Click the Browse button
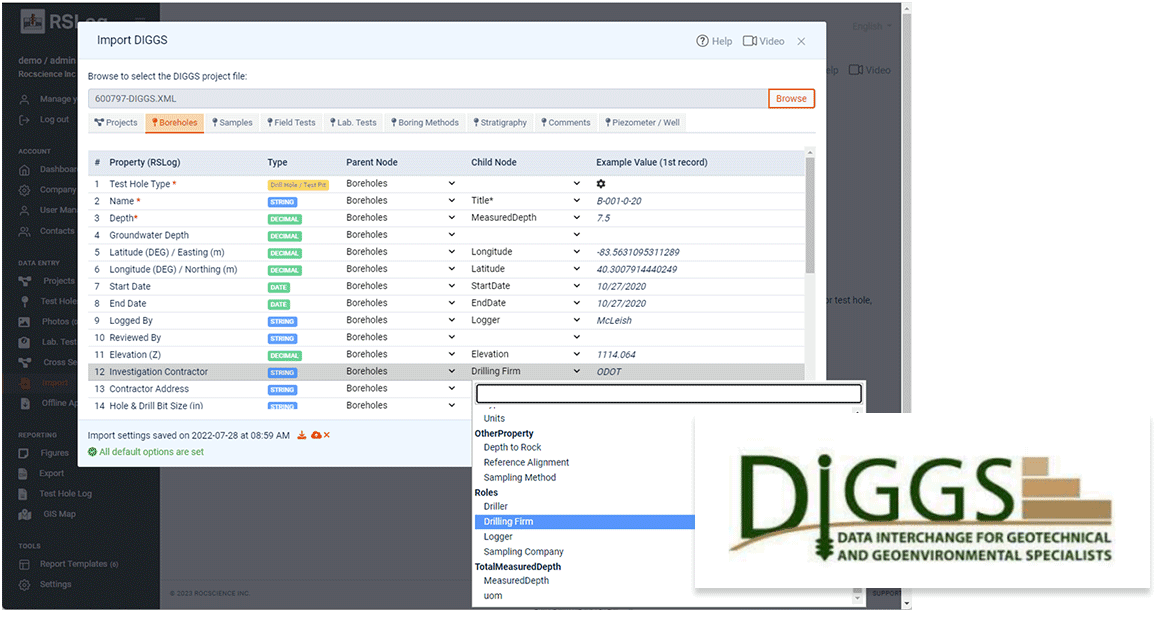 click(791, 98)
